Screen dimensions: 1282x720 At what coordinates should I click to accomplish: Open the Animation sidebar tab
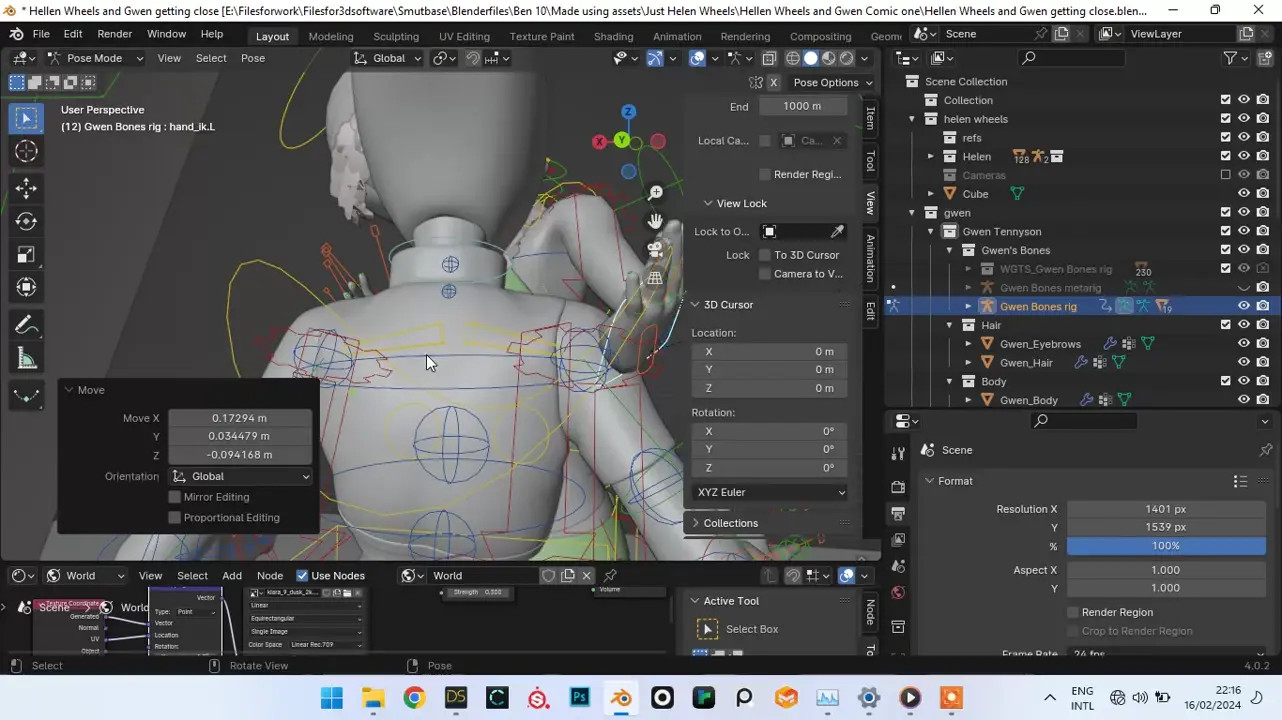tap(870, 258)
